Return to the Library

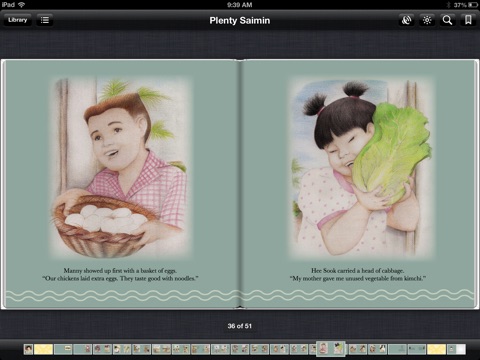tap(18, 20)
